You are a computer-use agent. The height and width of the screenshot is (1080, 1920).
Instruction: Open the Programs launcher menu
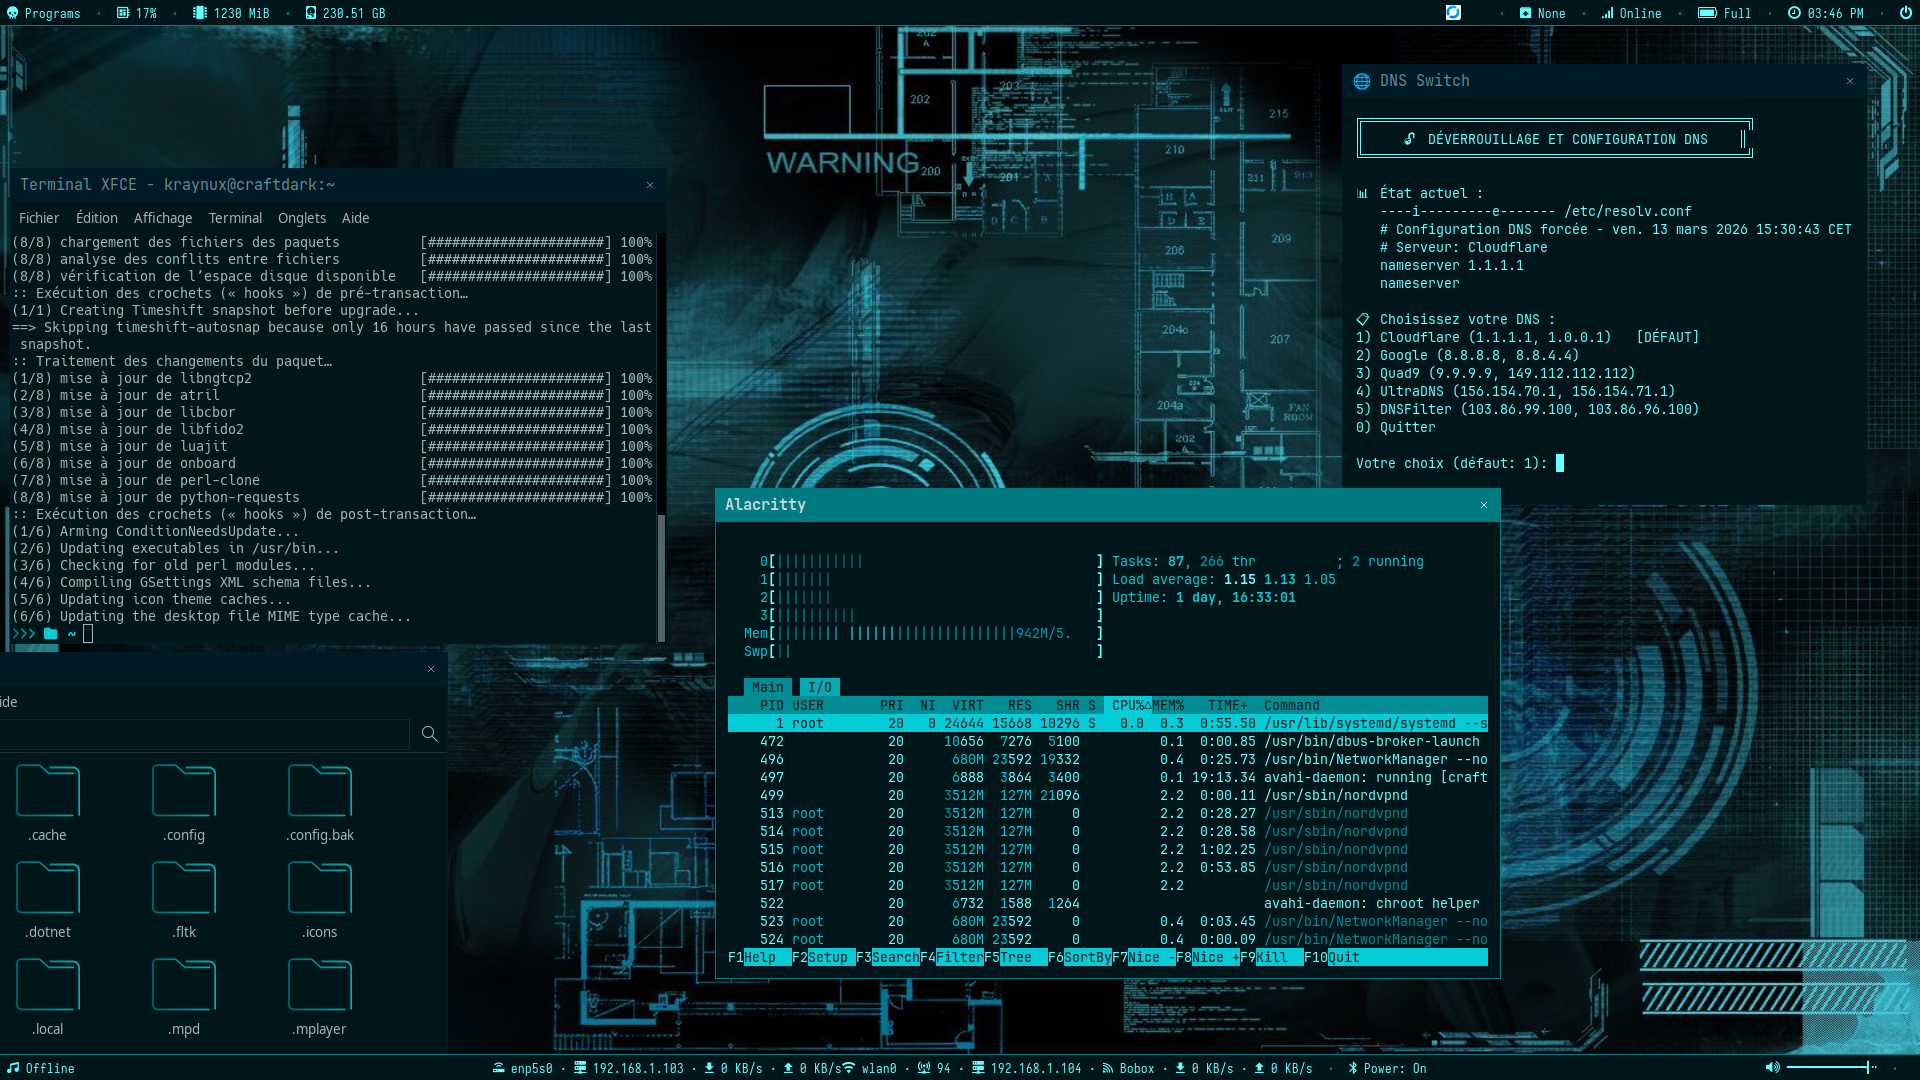coord(43,13)
